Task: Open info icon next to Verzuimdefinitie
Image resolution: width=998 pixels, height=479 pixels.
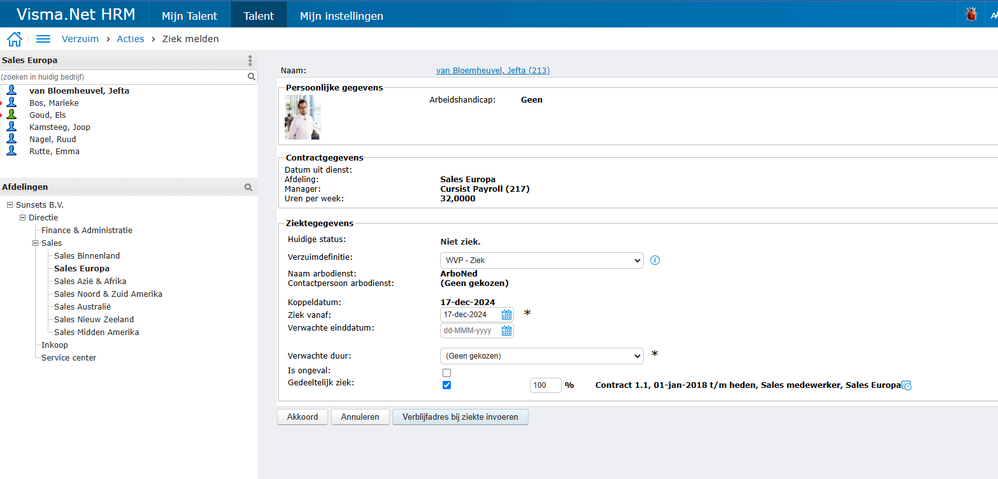Action: point(655,260)
